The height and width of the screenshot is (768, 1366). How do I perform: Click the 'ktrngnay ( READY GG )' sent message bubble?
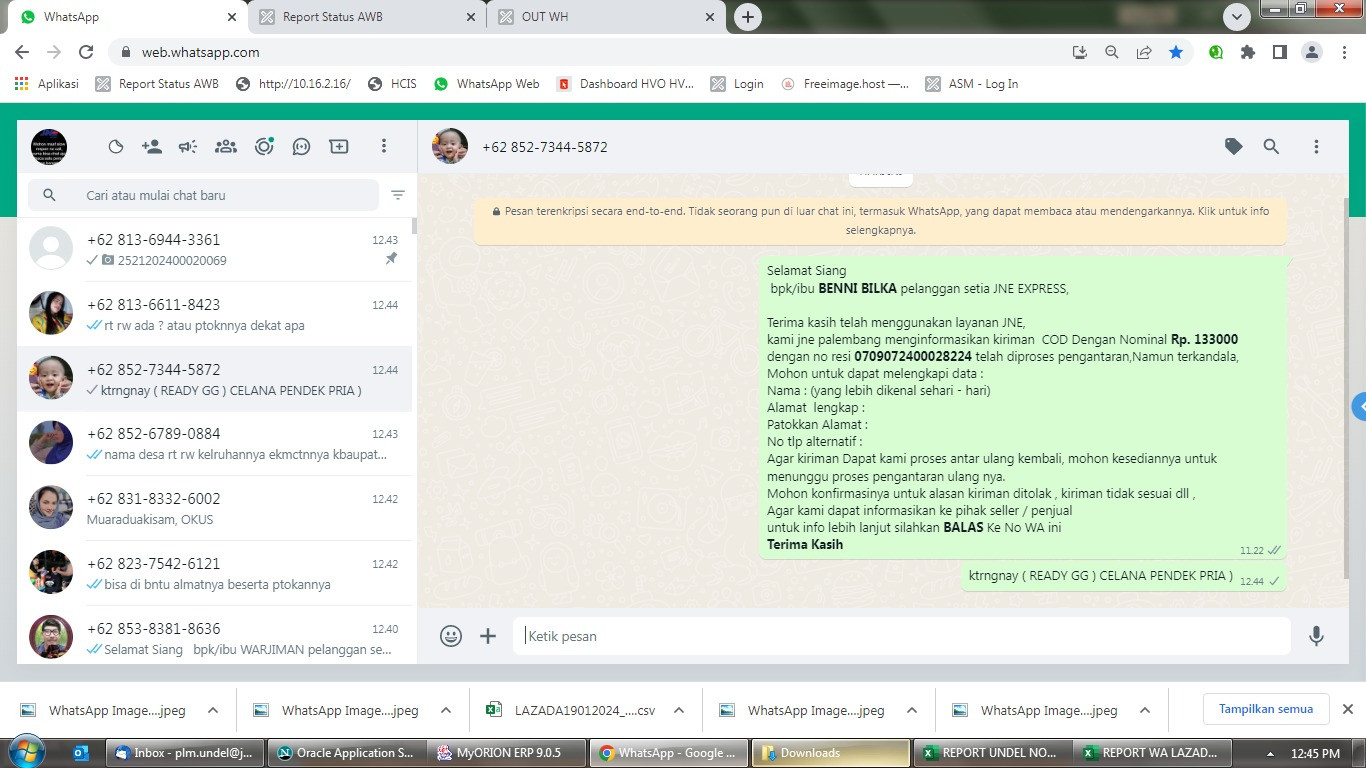click(1122, 577)
